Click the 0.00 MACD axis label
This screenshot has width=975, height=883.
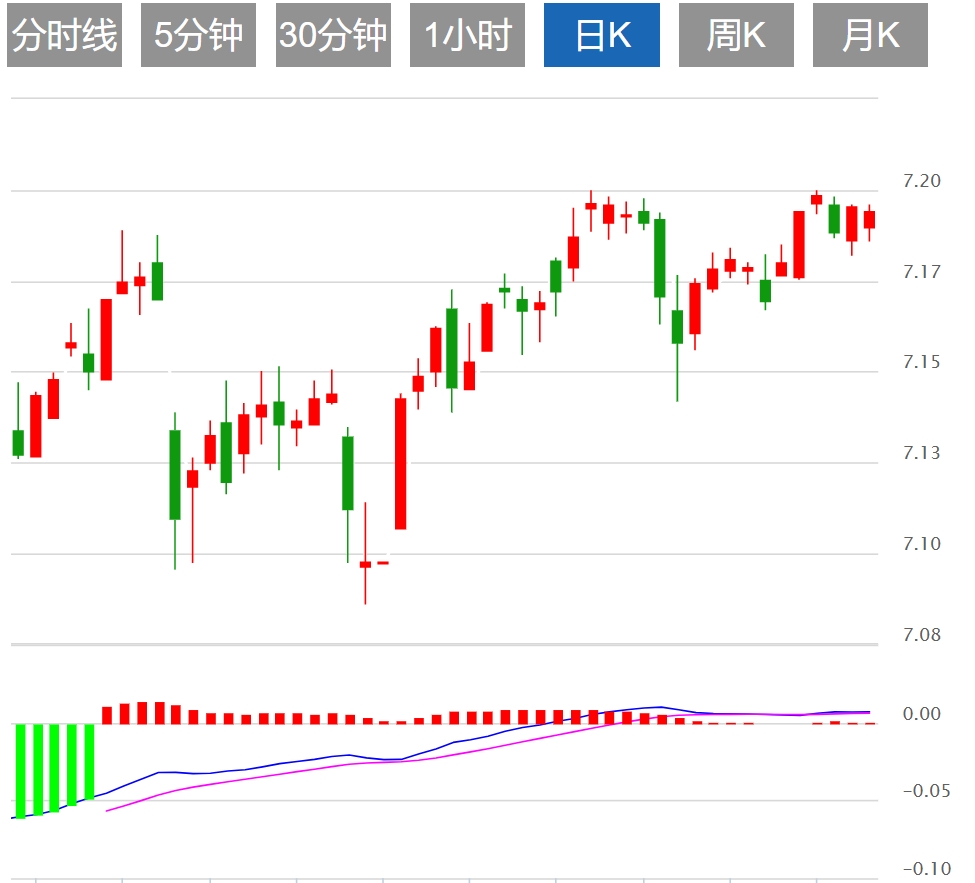[921, 714]
